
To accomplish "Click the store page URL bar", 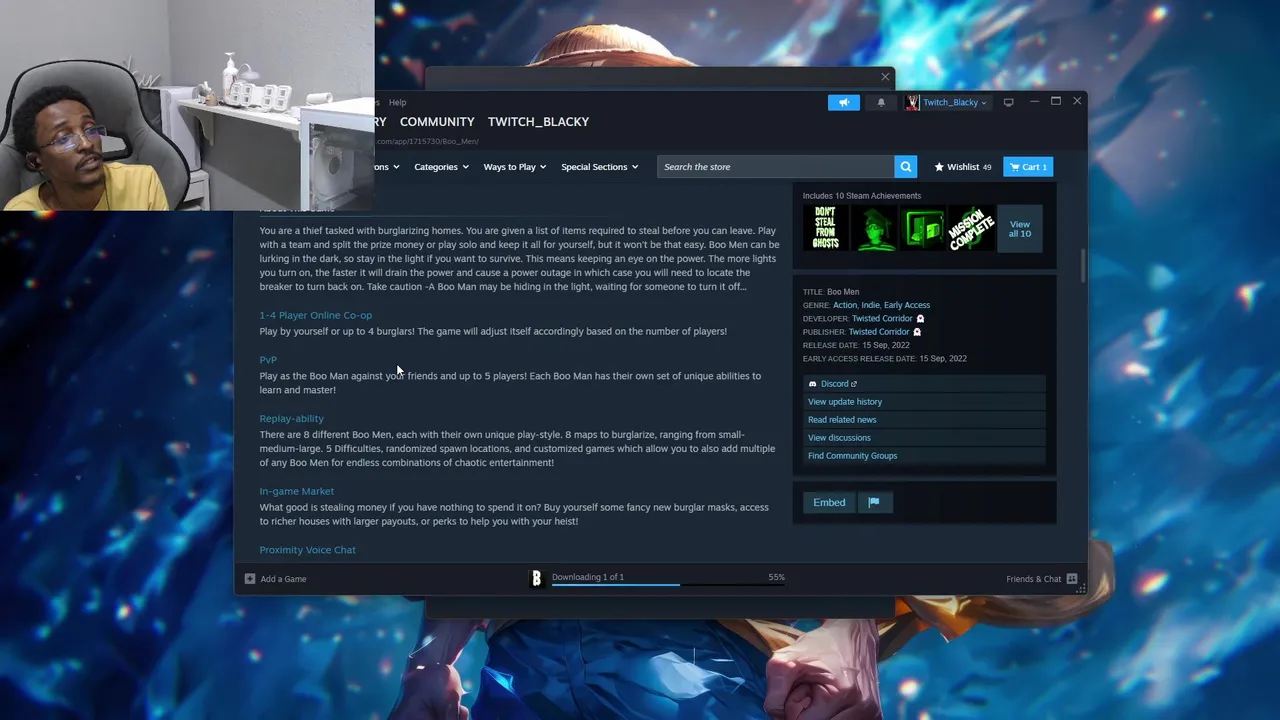I will click(x=428, y=141).
